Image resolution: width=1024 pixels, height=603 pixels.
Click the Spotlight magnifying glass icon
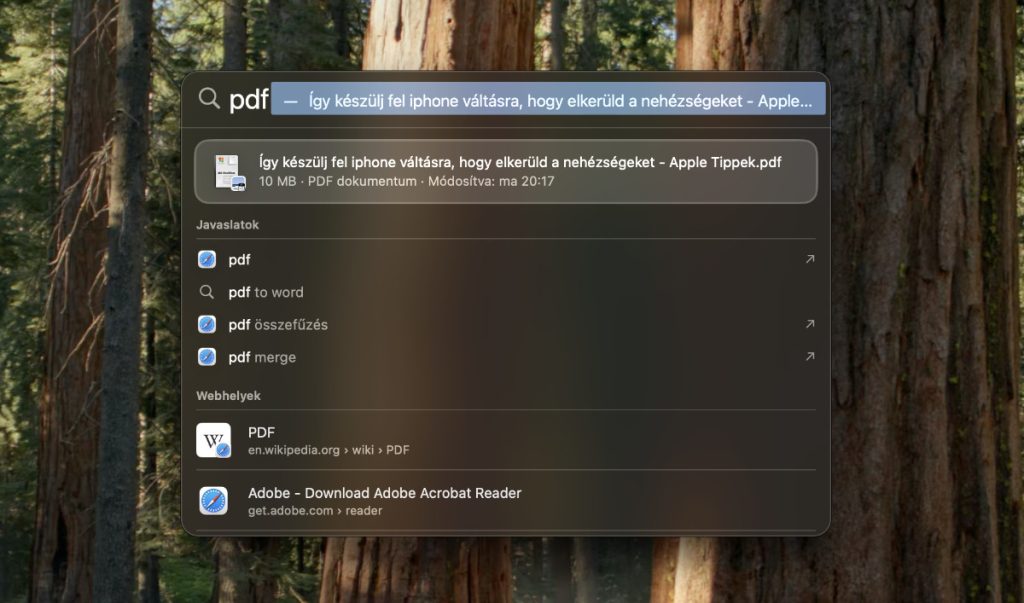pos(209,99)
